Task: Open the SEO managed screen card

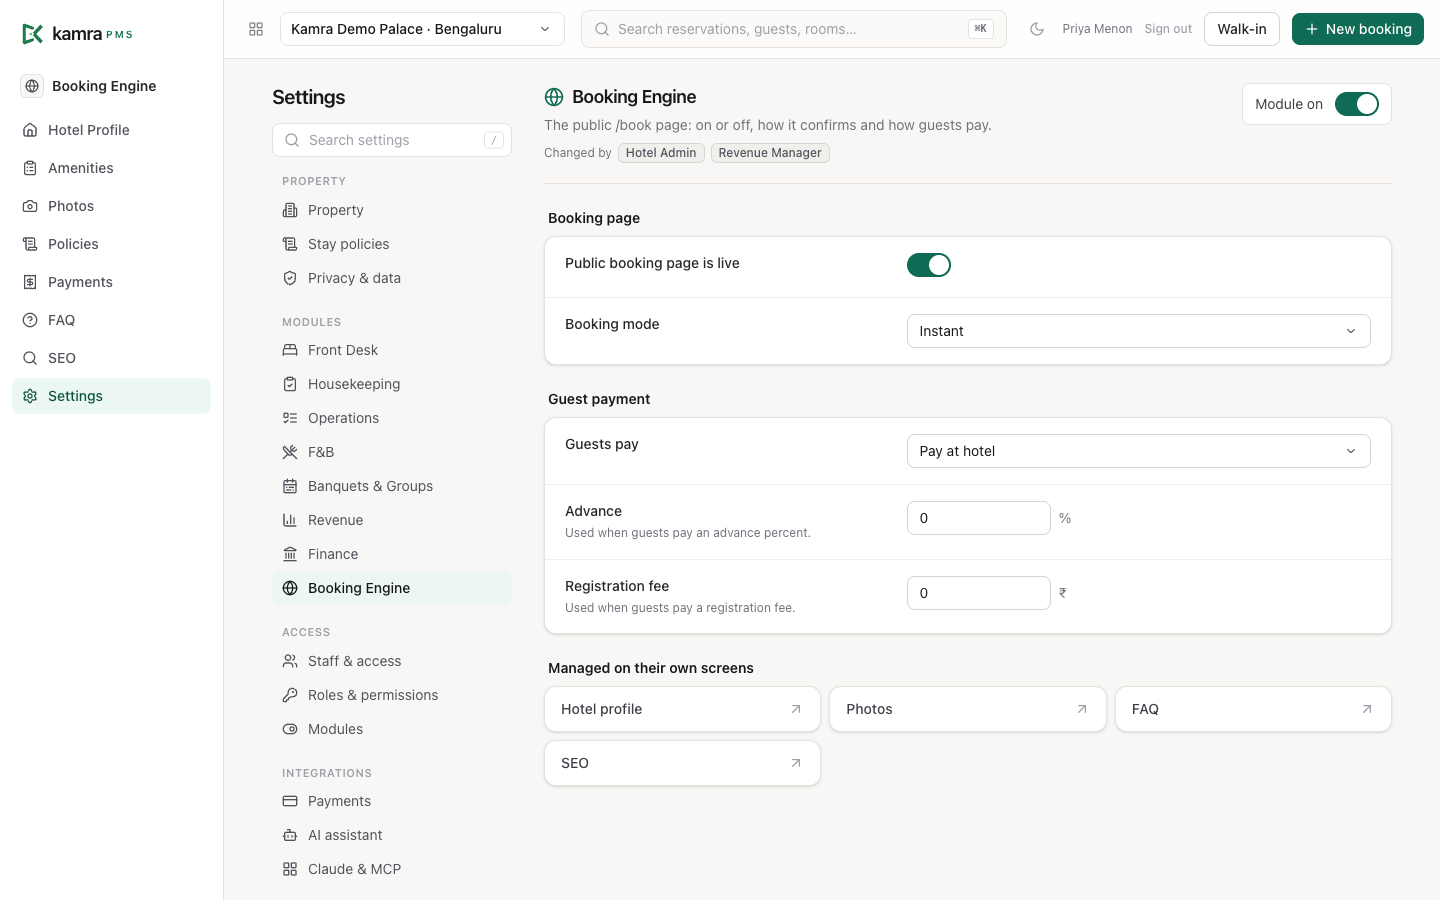Action: (x=682, y=763)
